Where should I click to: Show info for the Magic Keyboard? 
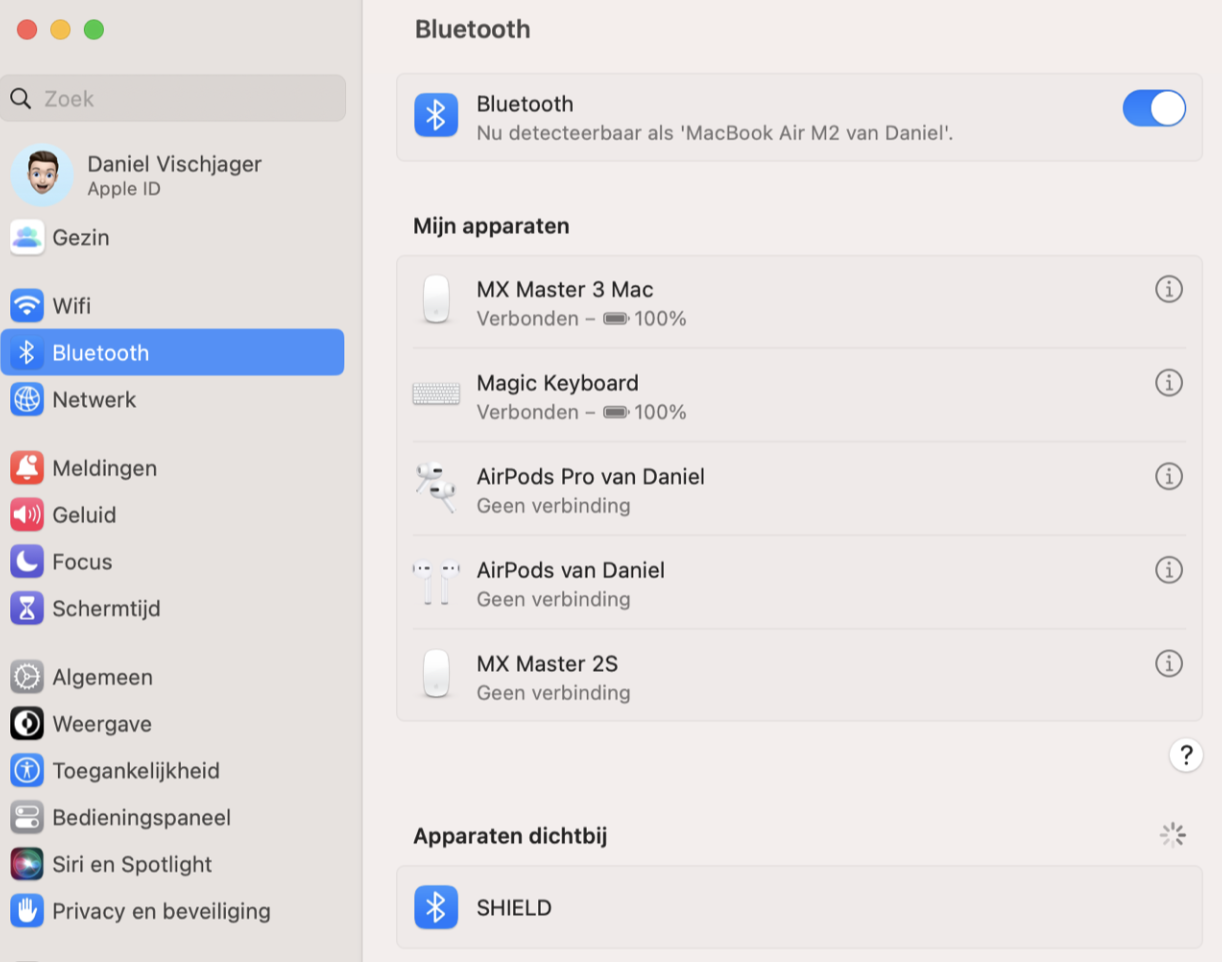click(x=1168, y=382)
